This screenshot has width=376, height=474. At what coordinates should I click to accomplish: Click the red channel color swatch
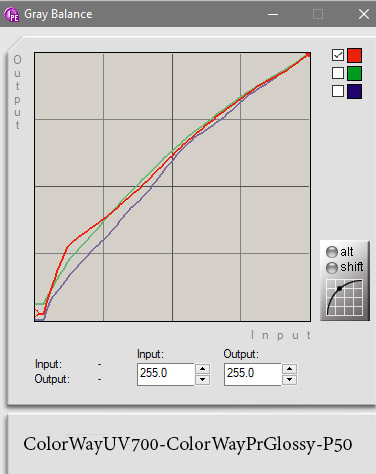click(x=354, y=55)
